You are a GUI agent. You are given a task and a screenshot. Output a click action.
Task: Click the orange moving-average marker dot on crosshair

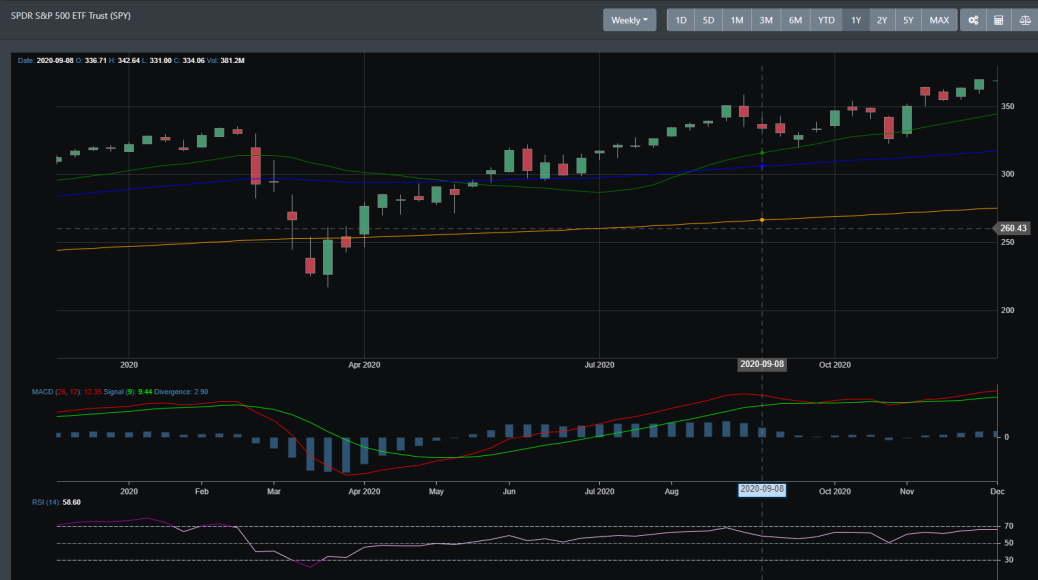(x=762, y=220)
